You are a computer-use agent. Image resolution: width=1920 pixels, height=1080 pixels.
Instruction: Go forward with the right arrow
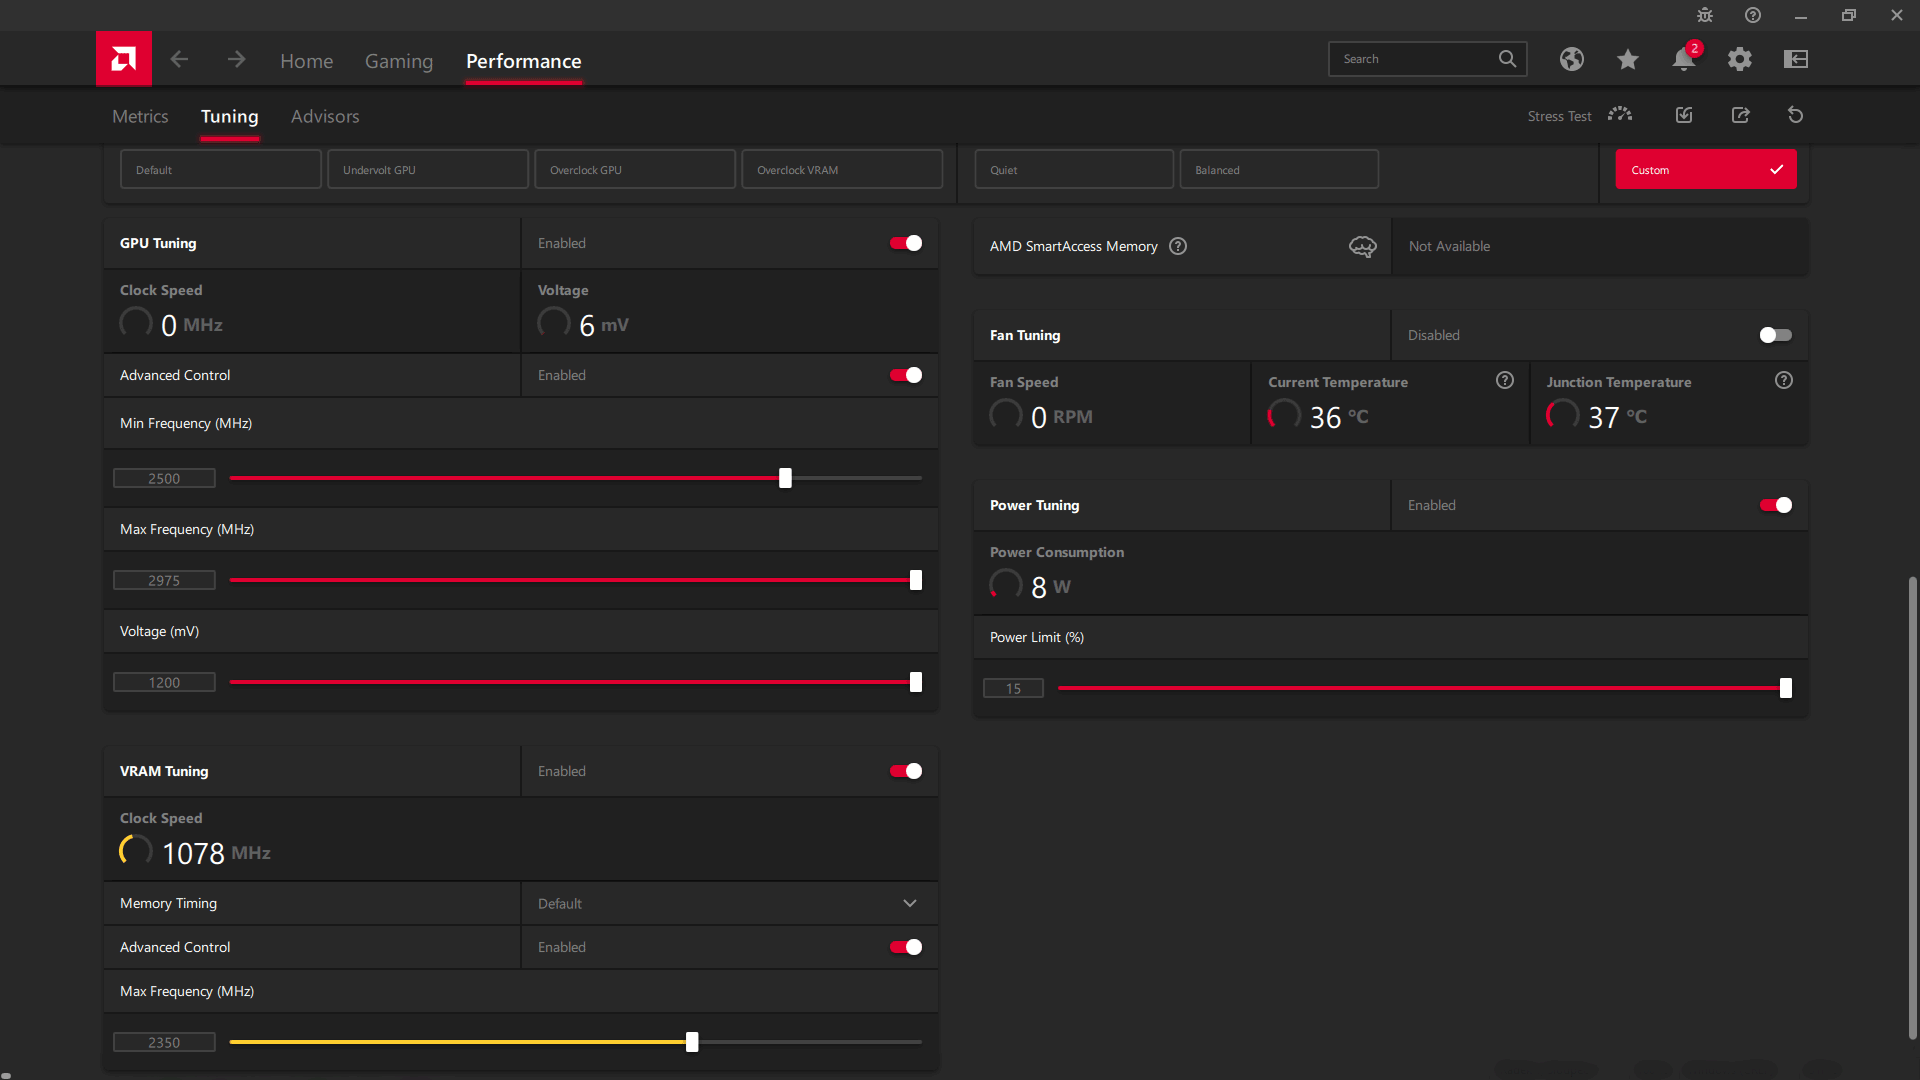pos(236,60)
